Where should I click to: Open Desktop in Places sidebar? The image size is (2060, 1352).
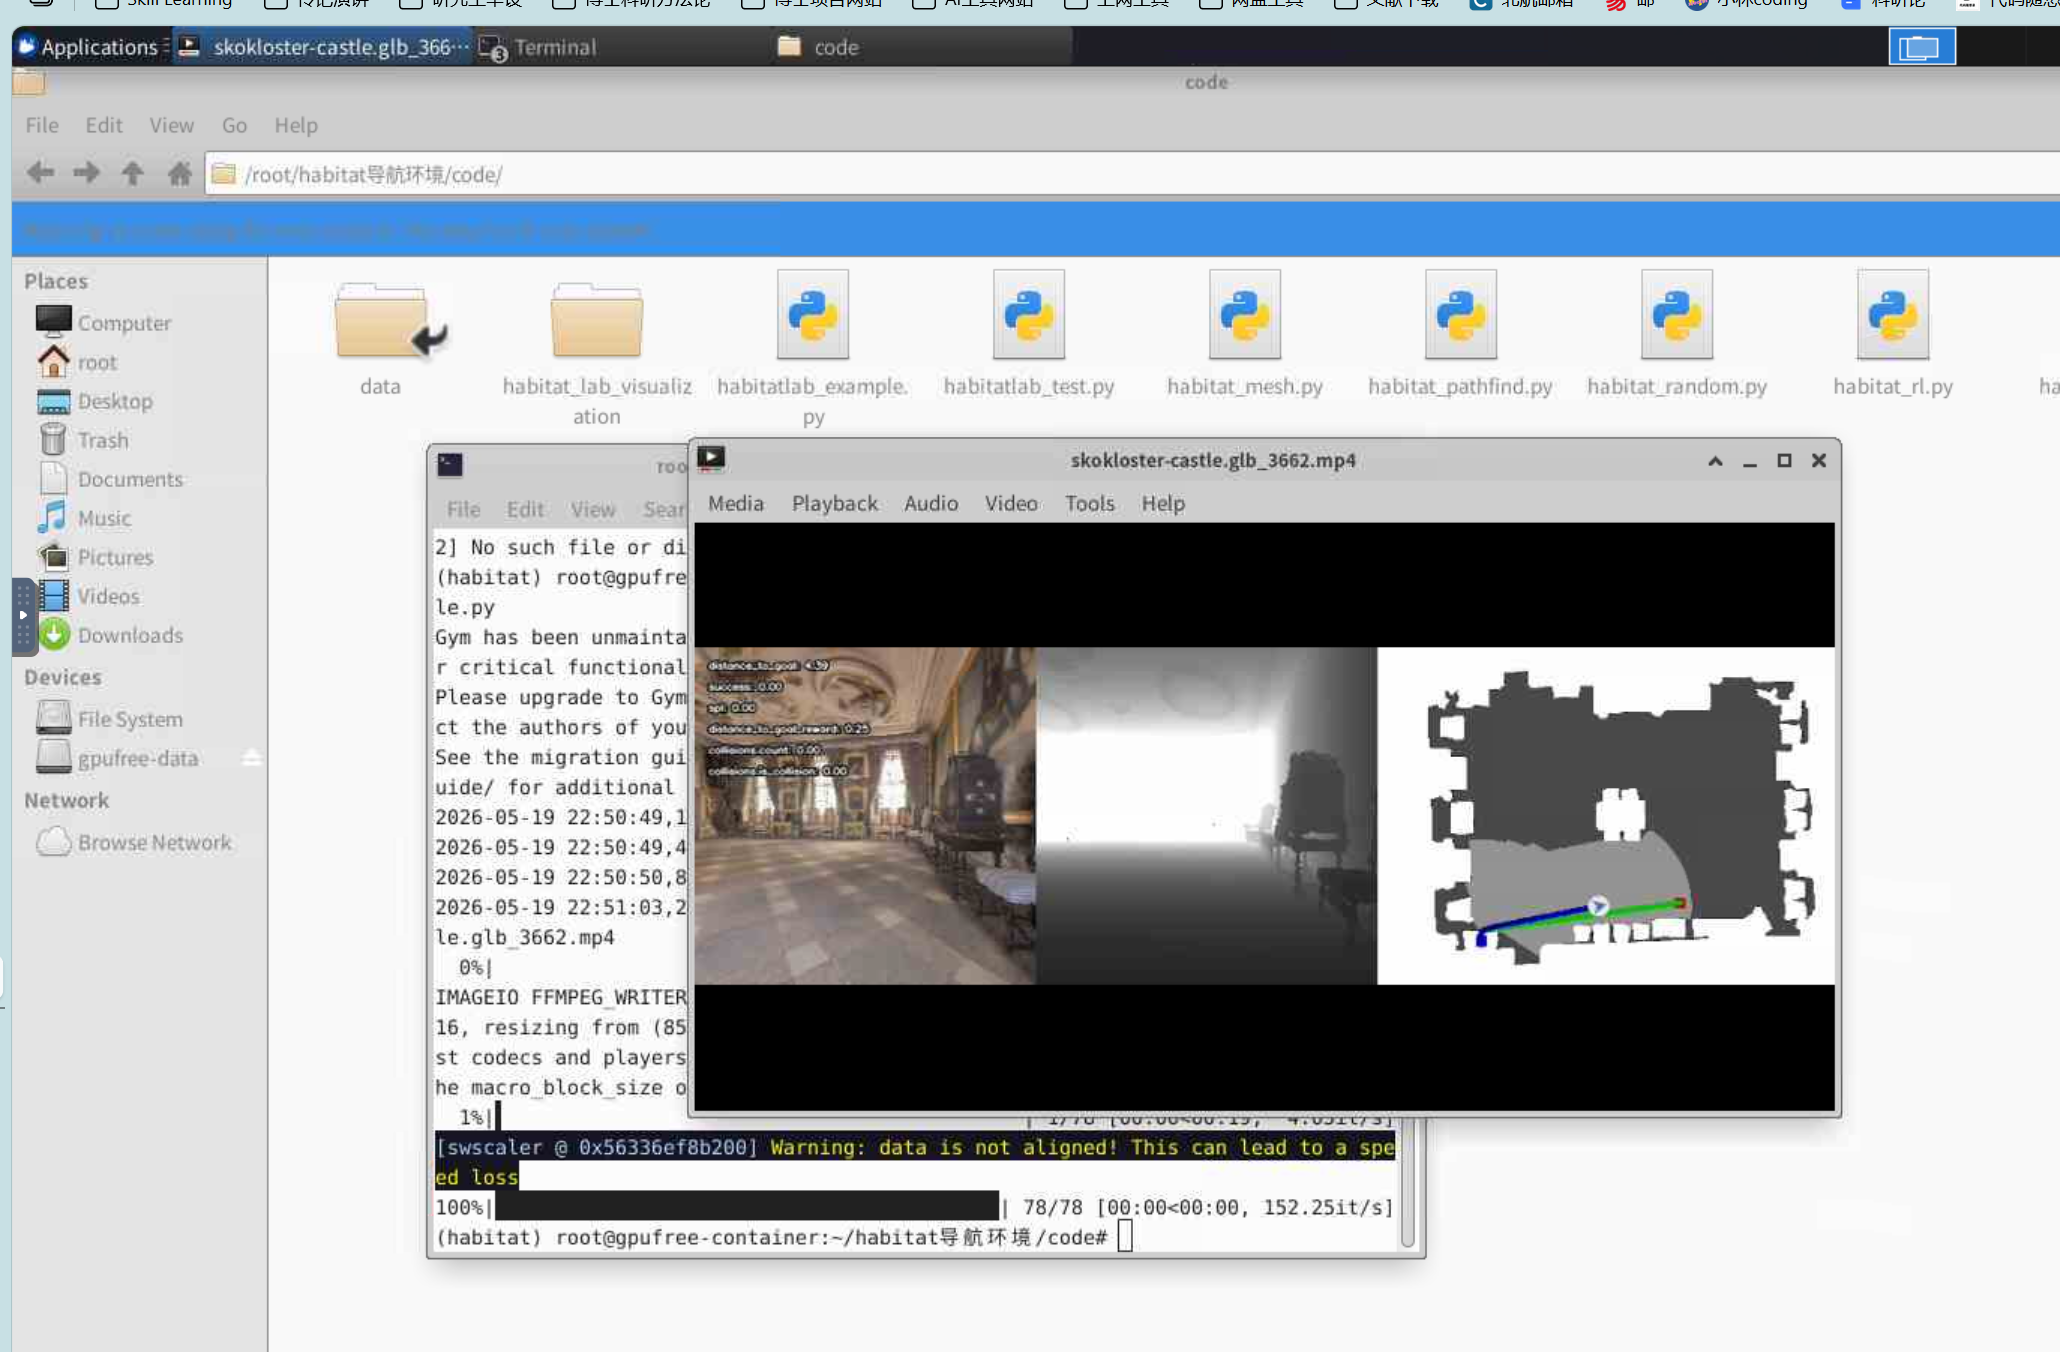95,401
